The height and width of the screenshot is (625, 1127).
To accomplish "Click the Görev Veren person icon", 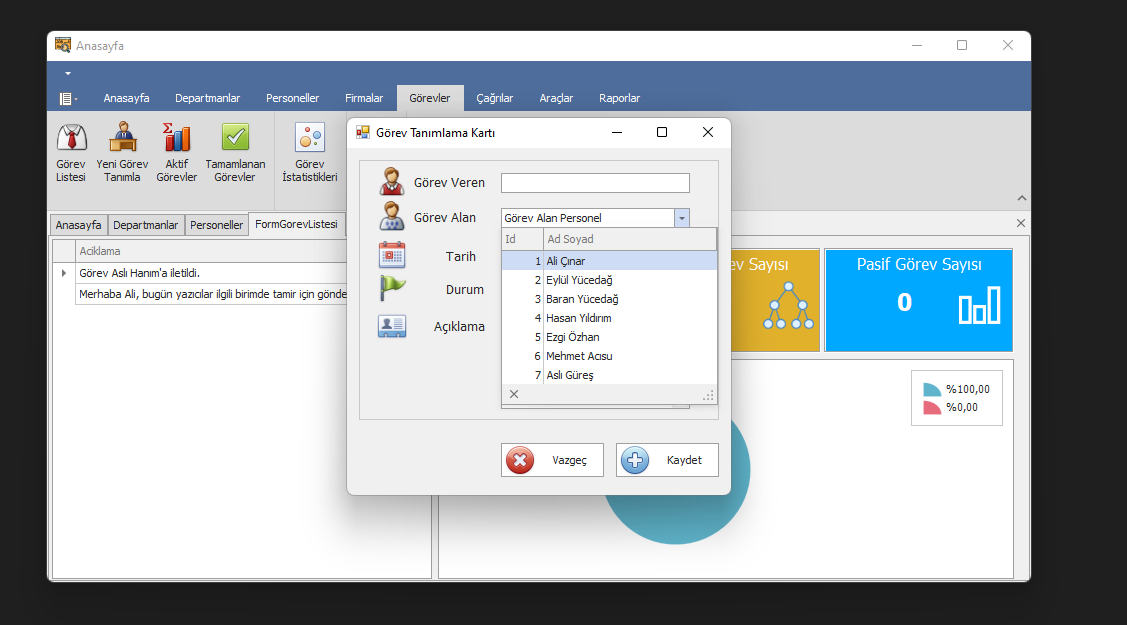I will tap(392, 182).
